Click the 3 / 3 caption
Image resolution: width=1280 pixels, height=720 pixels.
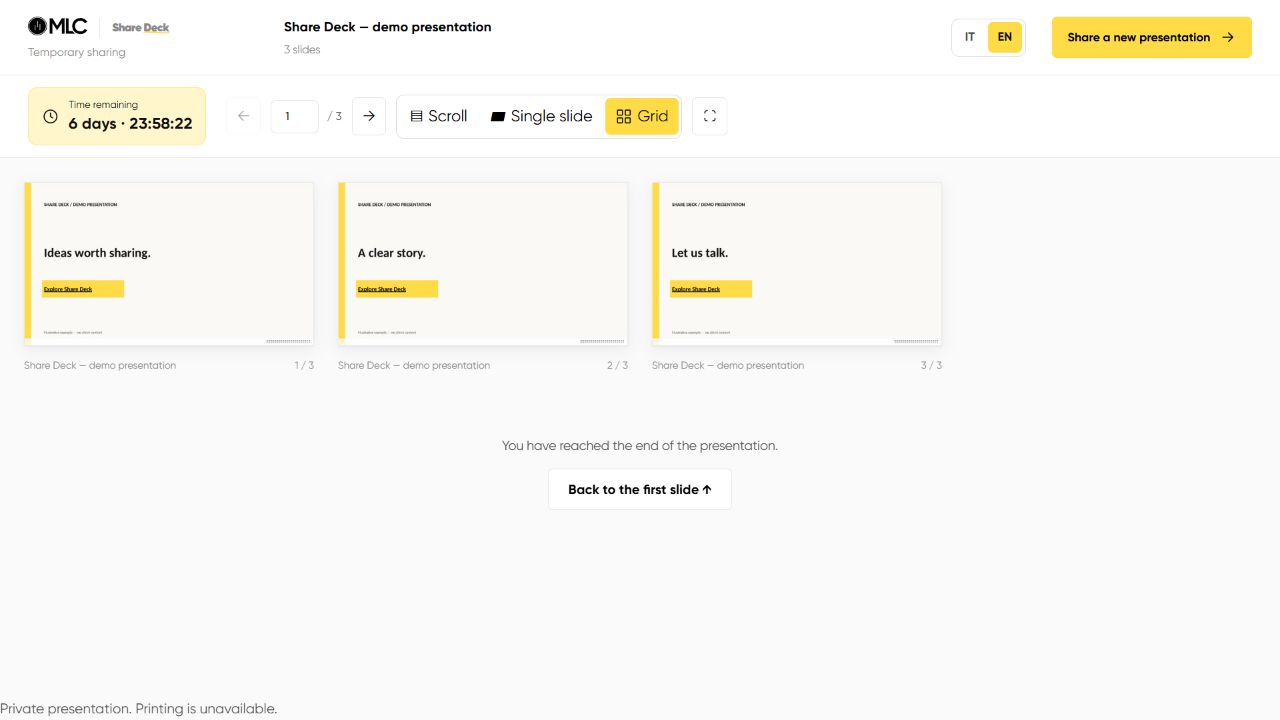pyautogui.click(x=931, y=365)
